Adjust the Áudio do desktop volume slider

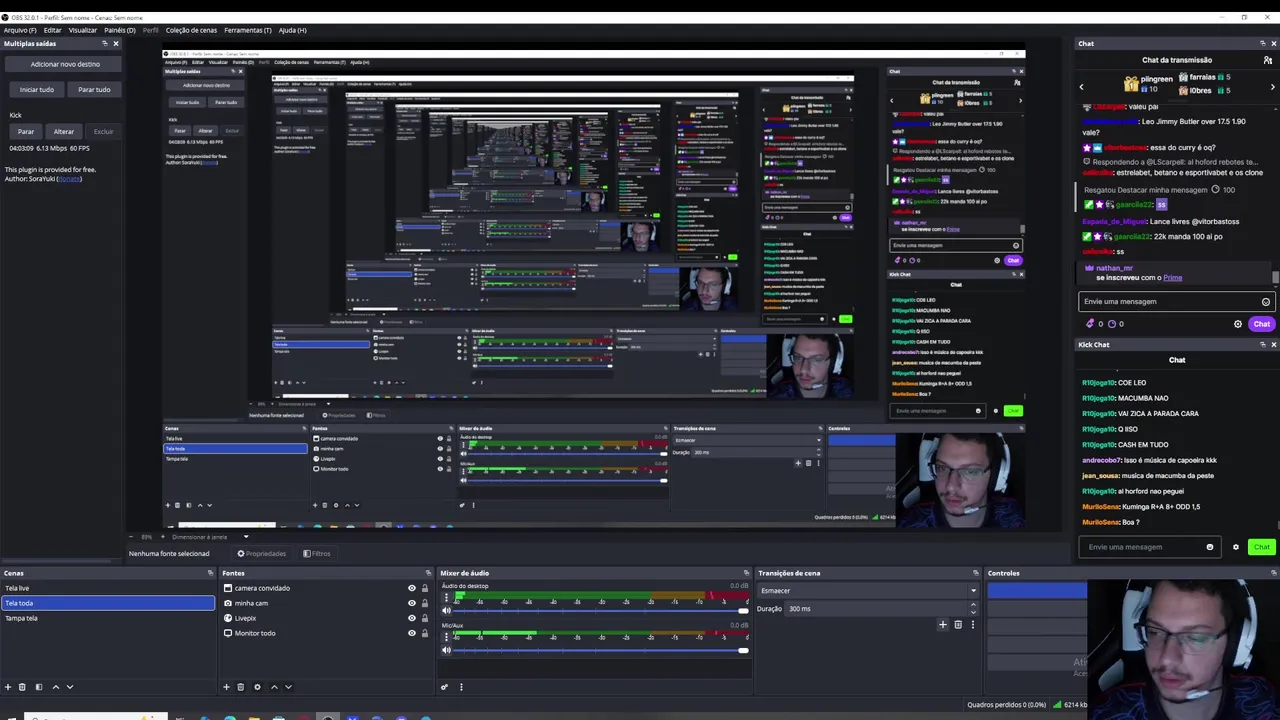[x=602, y=611]
